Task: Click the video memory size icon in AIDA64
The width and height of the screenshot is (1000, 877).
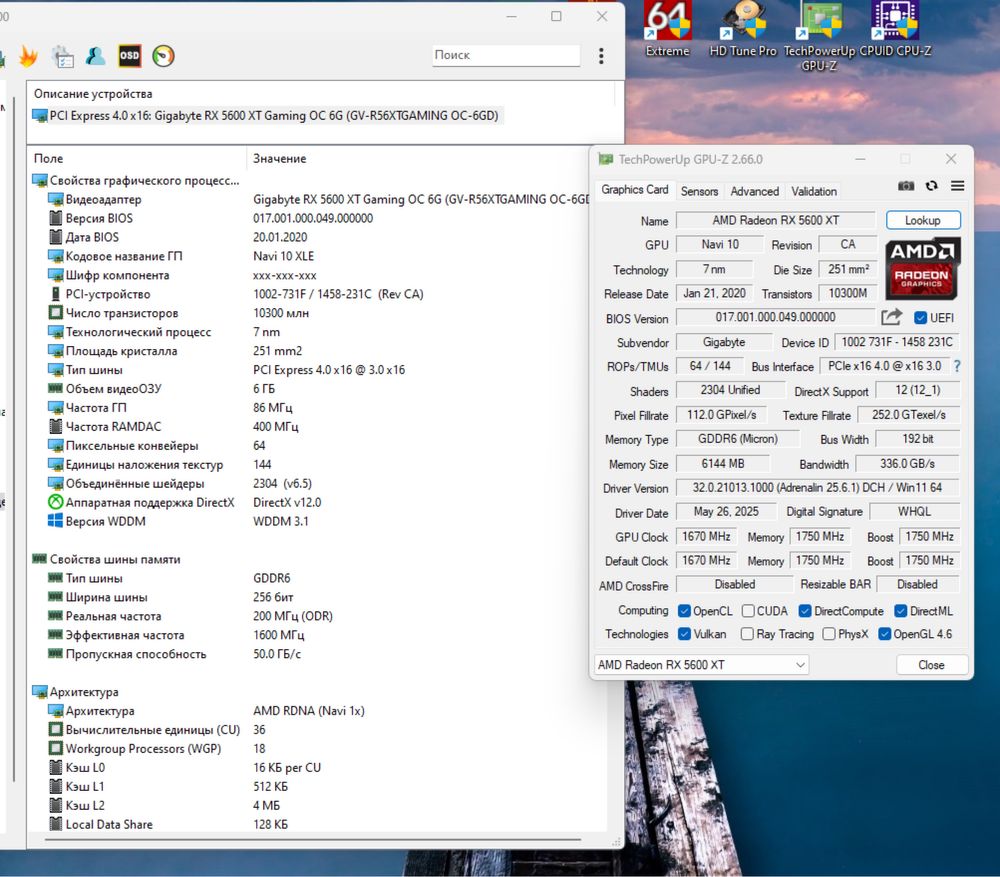Action: point(55,388)
